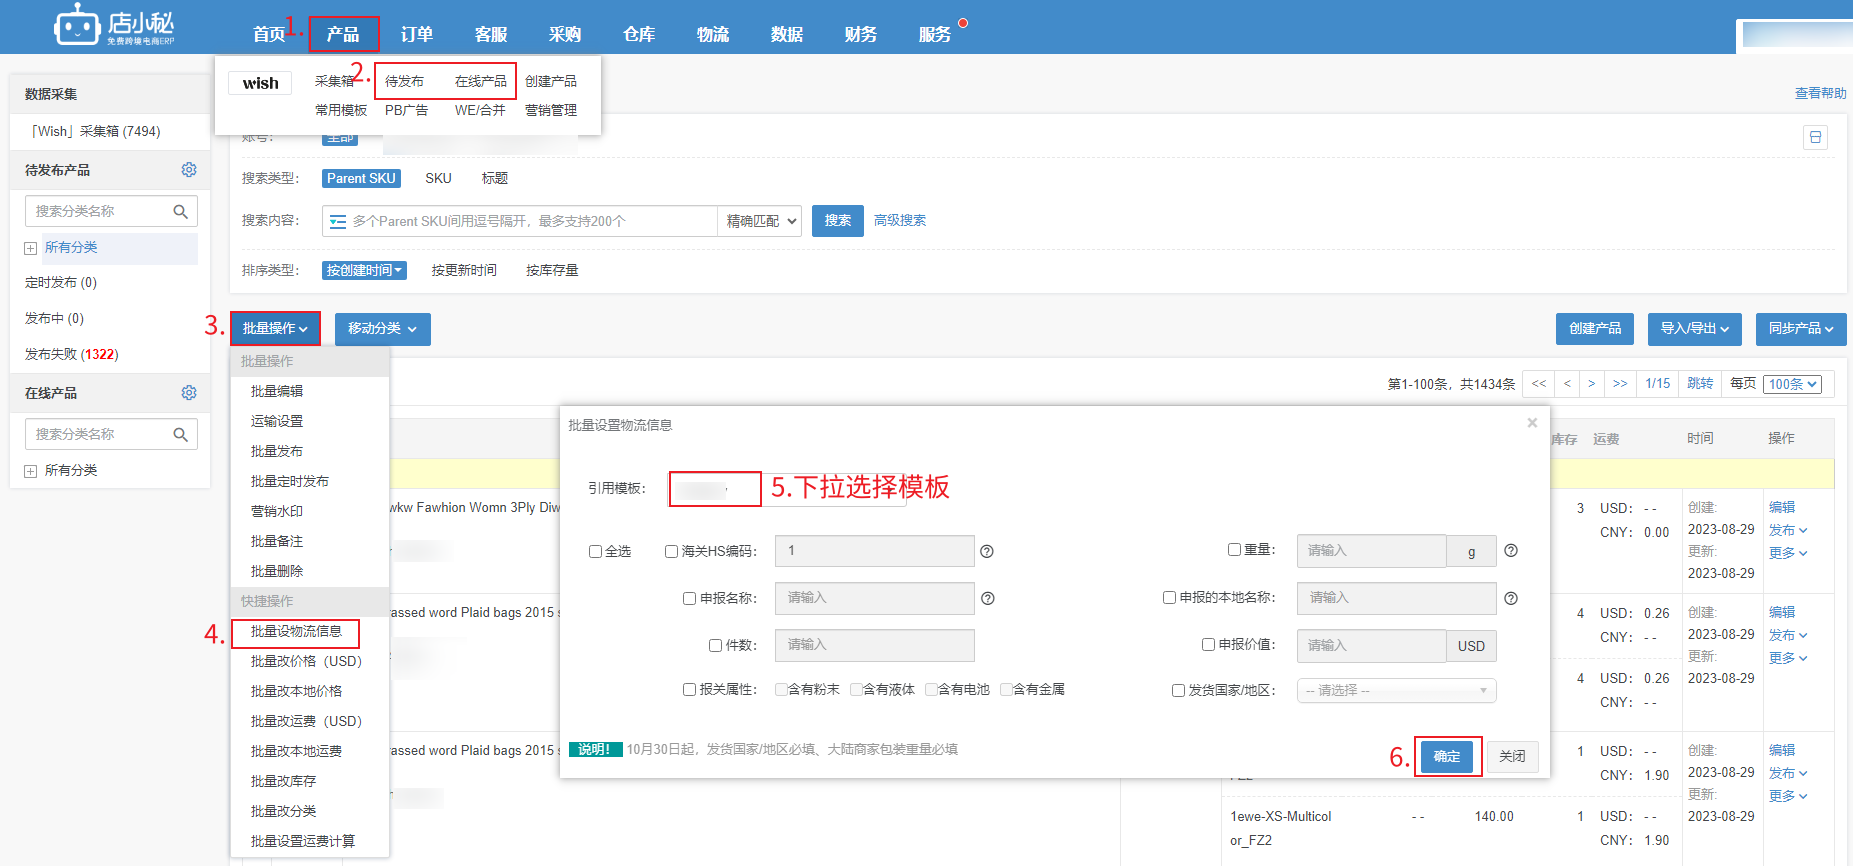Viewport: 1853px width, 866px height.
Task: Click search icon in 待发布产品 category box
Action: pyautogui.click(x=181, y=211)
